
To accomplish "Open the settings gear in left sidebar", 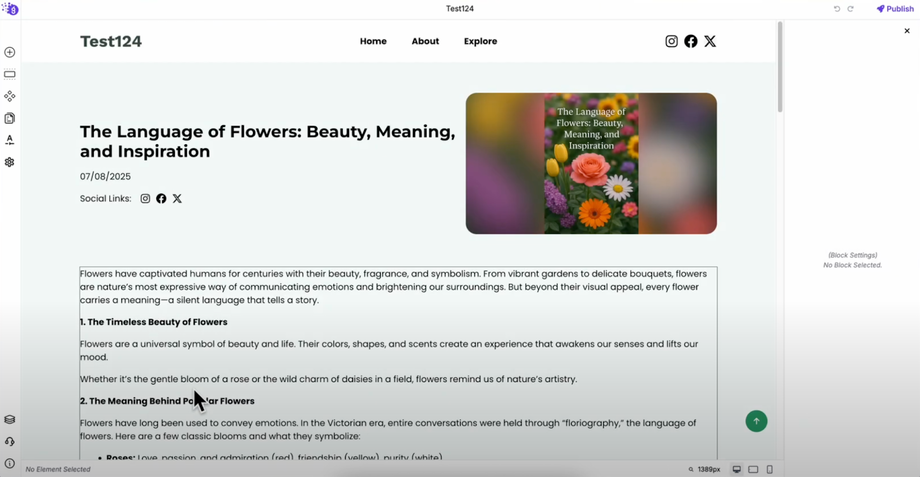I will [x=9, y=162].
